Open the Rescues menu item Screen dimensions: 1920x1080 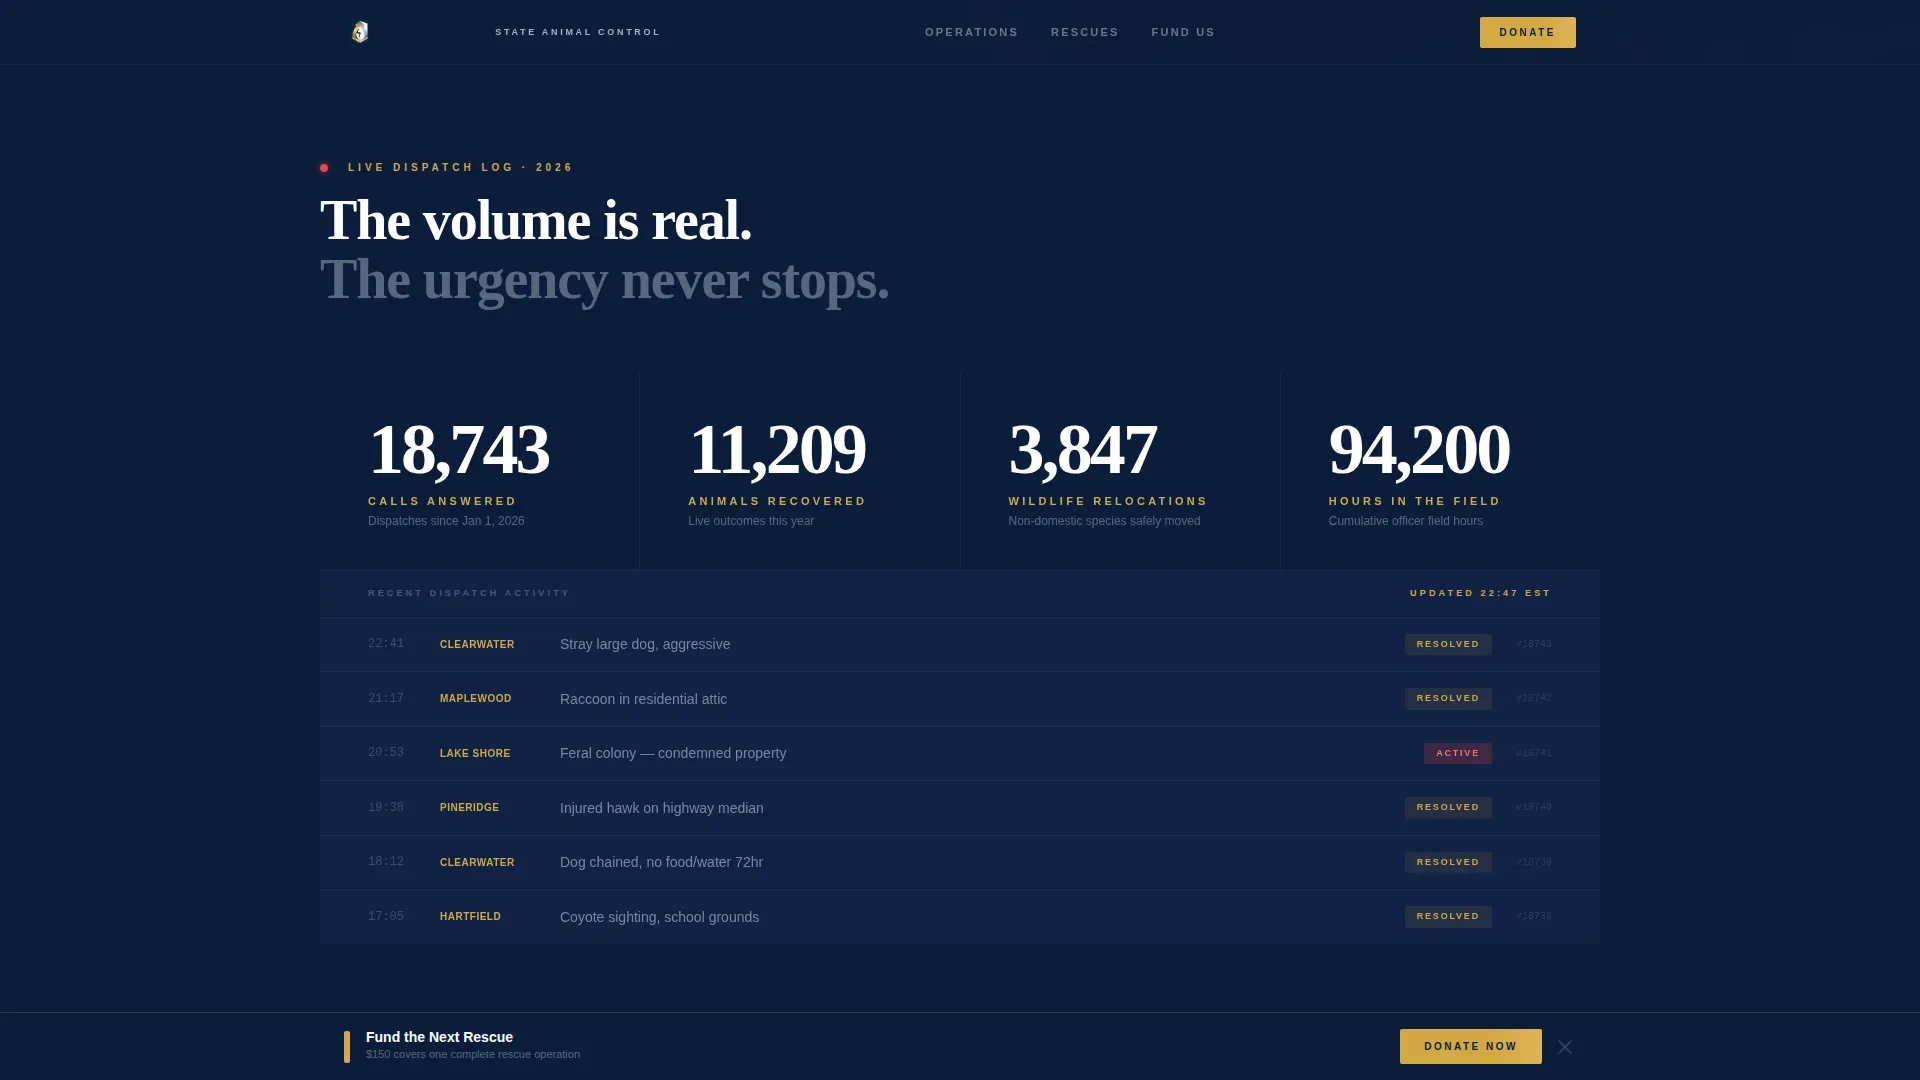click(1085, 32)
